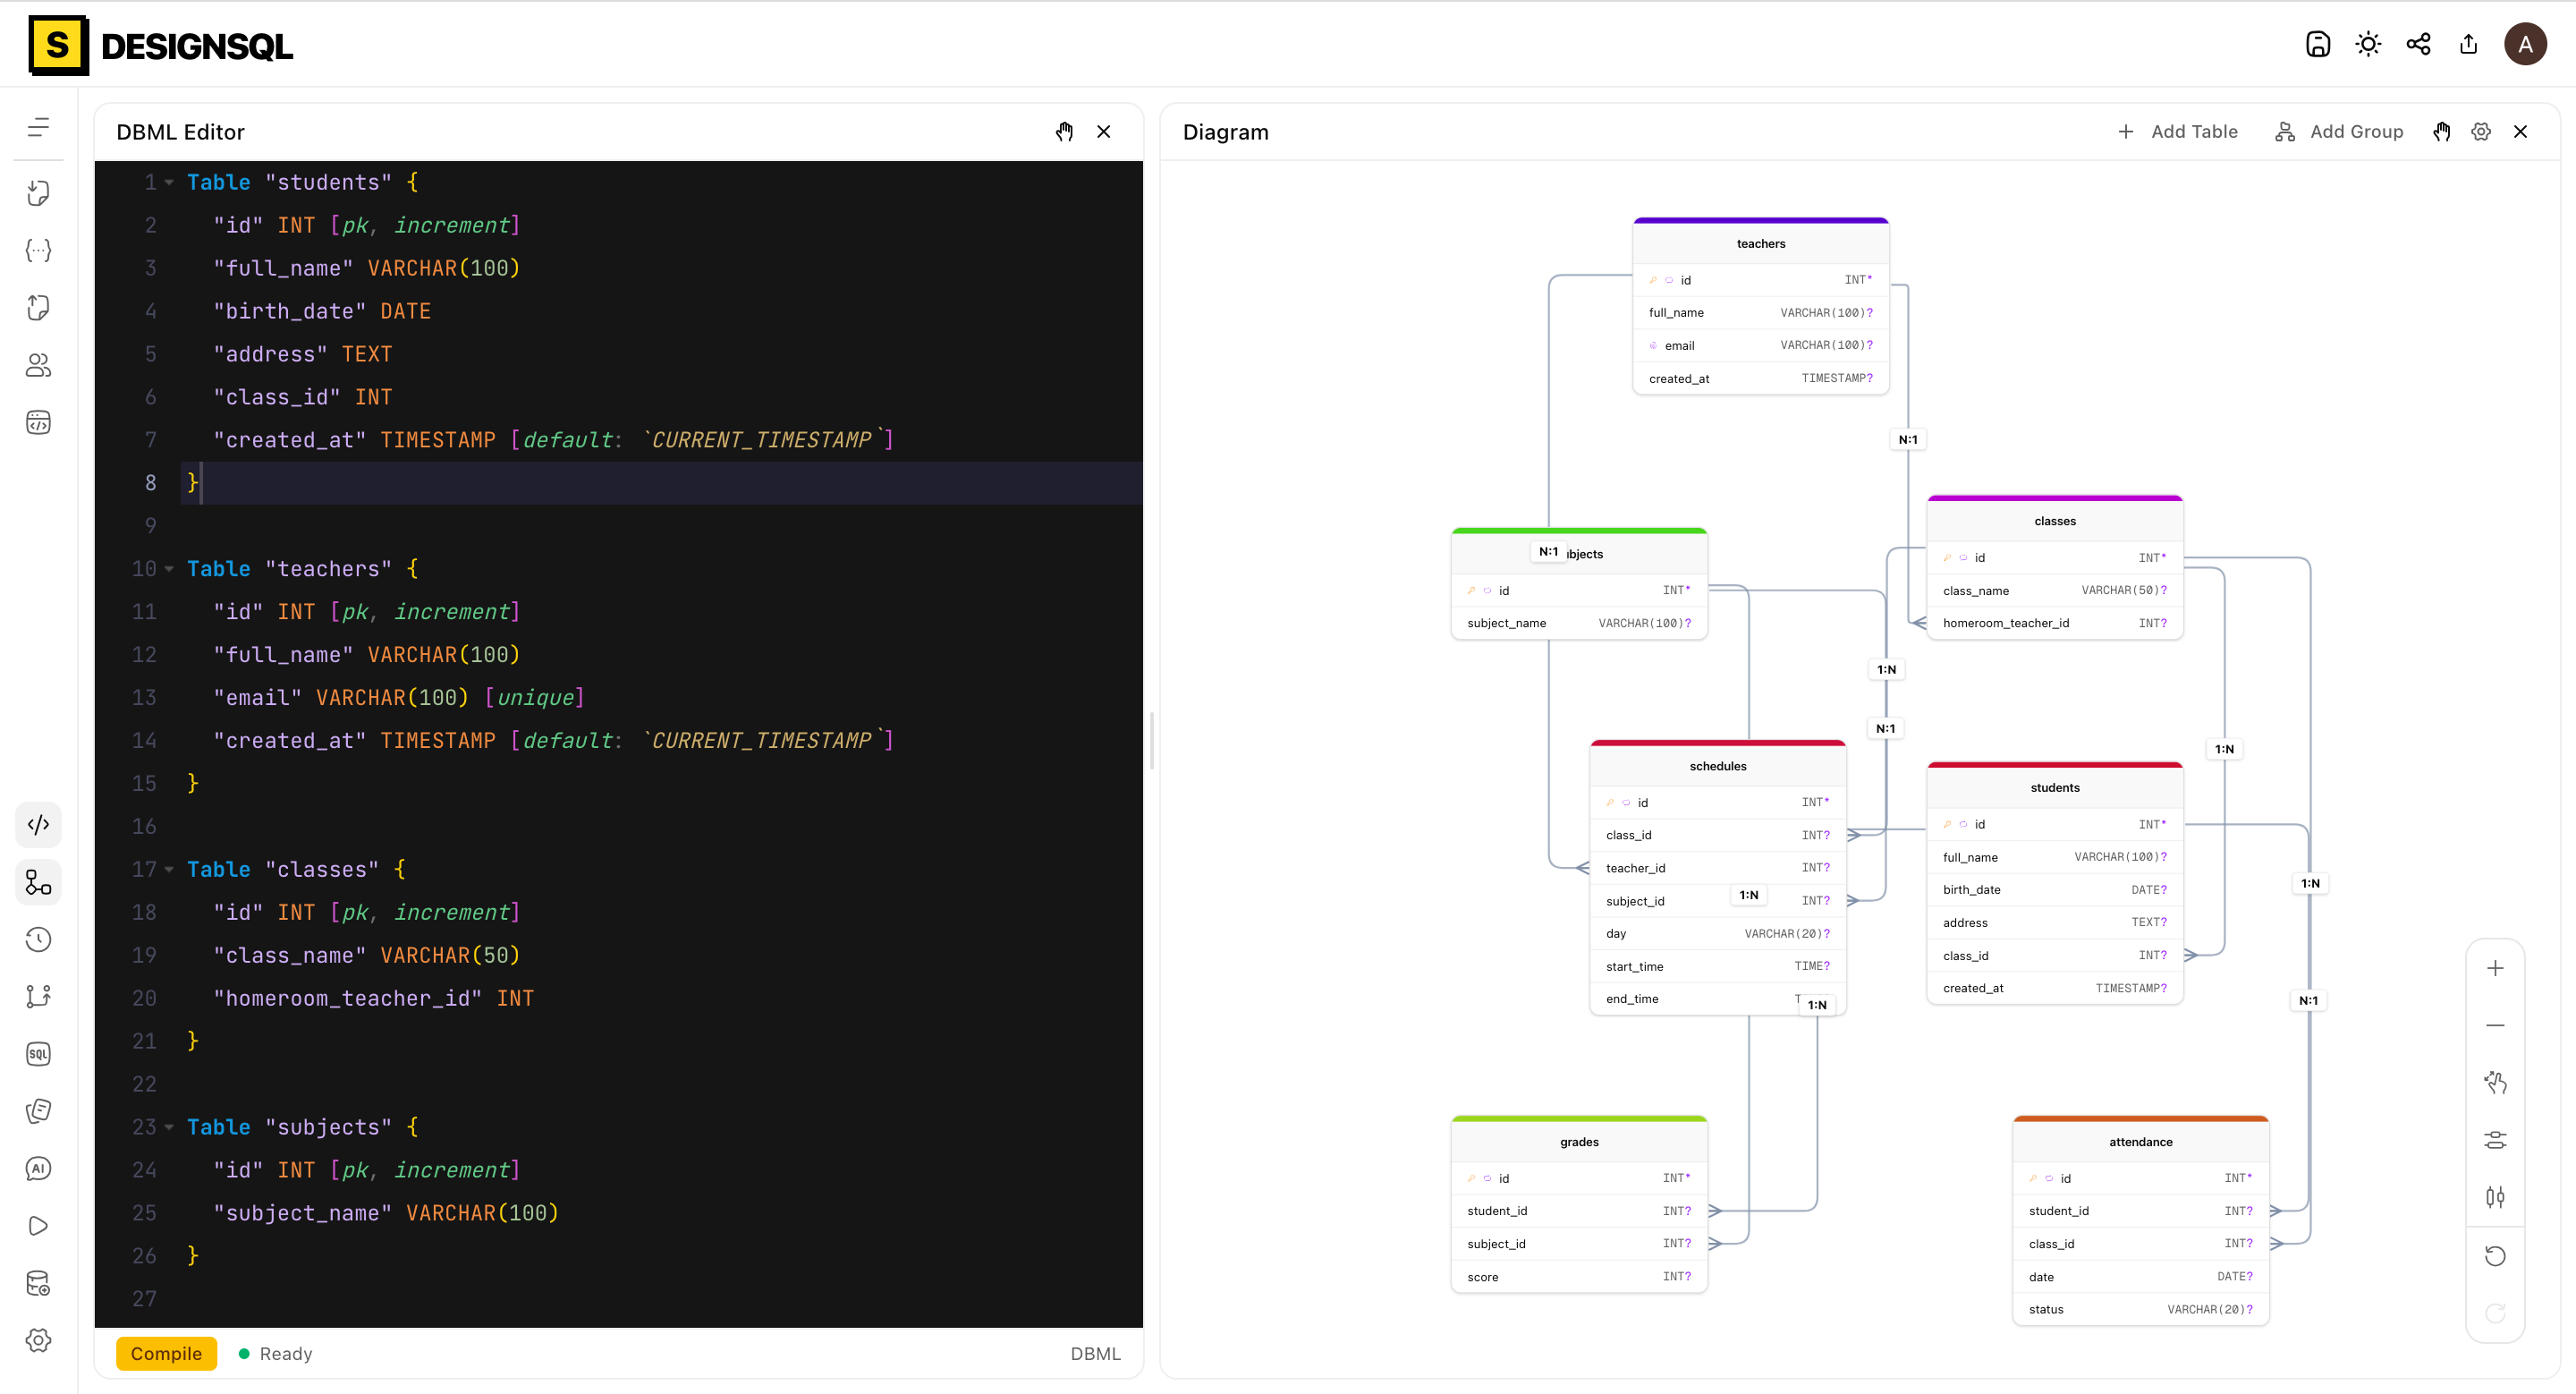
Task: Open the user avatar A menu
Action: [2525, 44]
